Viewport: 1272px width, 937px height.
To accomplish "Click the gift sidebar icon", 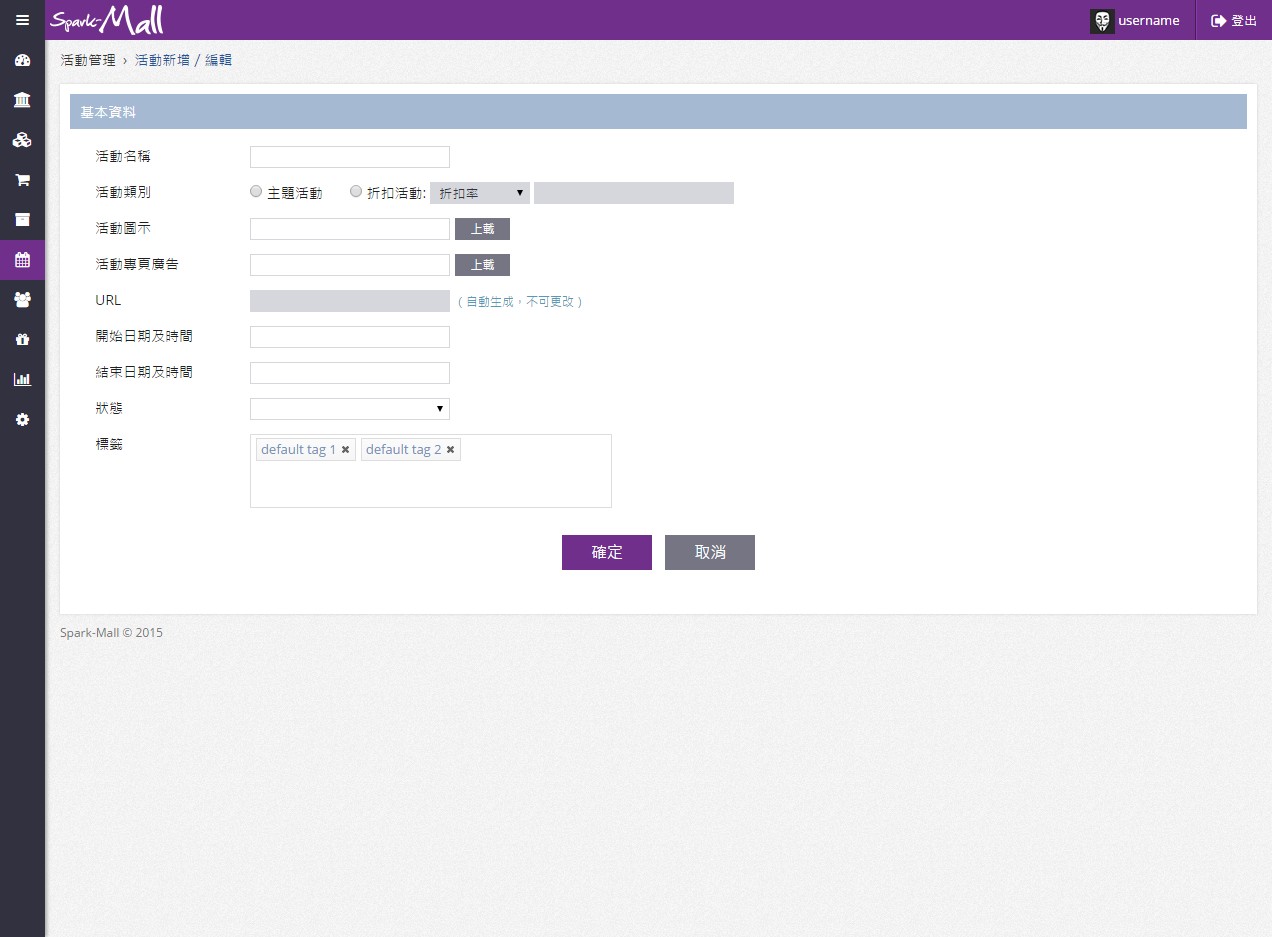I will click(22, 339).
